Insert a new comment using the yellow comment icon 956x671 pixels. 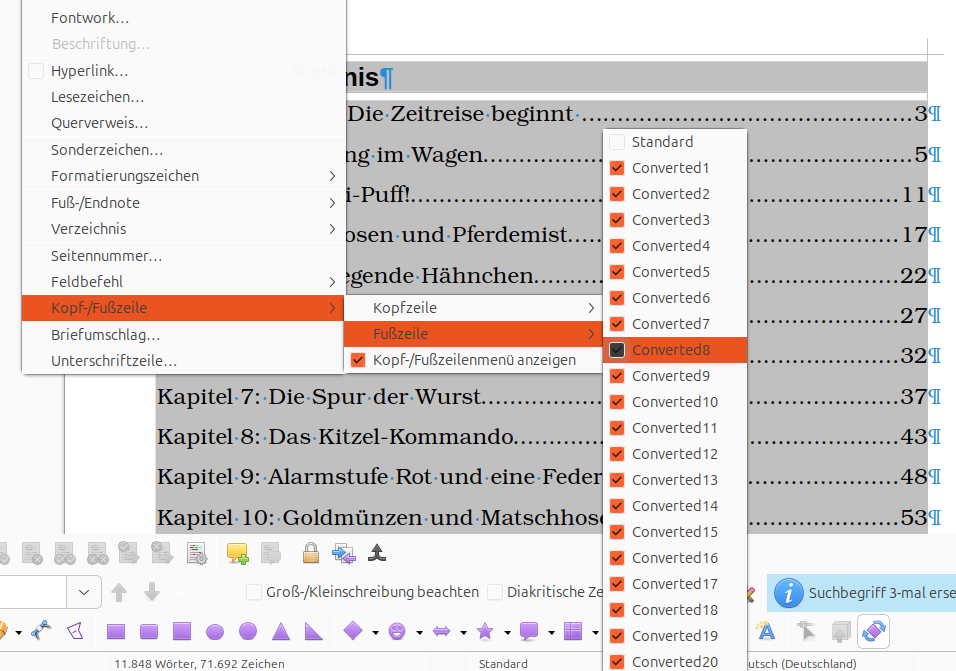(237, 552)
